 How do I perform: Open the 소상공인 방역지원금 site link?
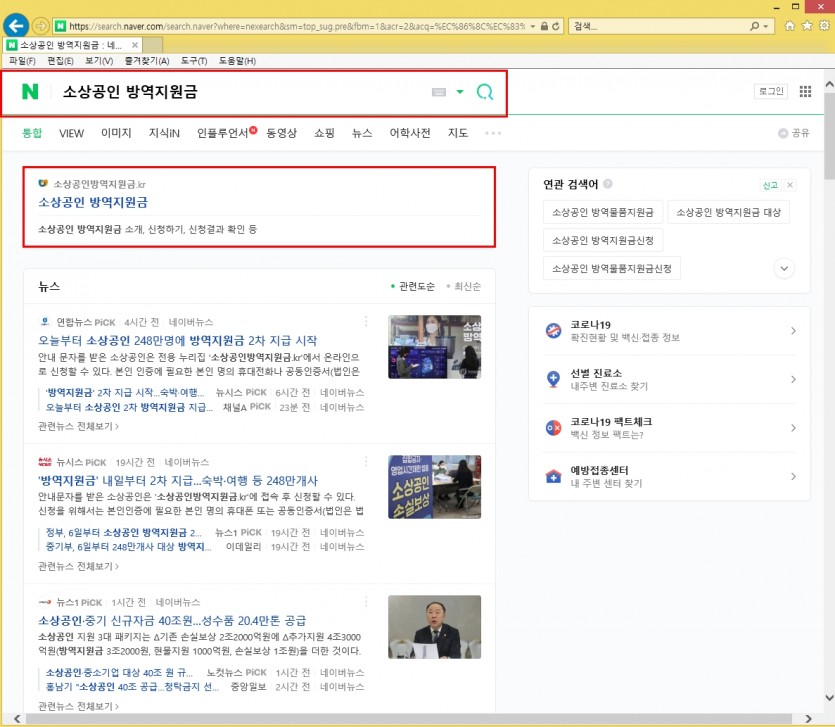(93, 203)
